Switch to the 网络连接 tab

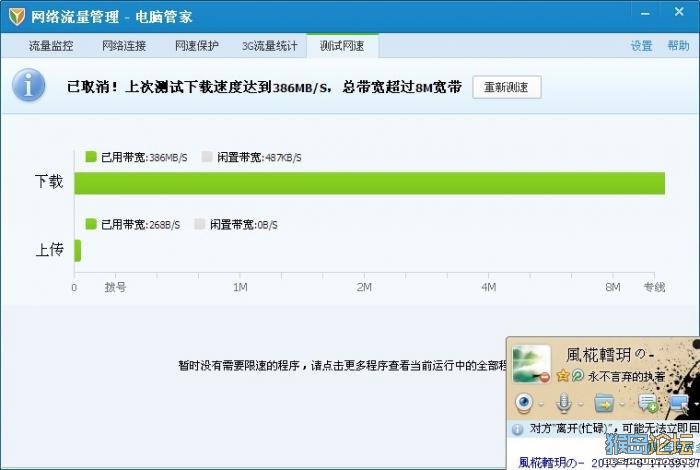pyautogui.click(x=124, y=46)
